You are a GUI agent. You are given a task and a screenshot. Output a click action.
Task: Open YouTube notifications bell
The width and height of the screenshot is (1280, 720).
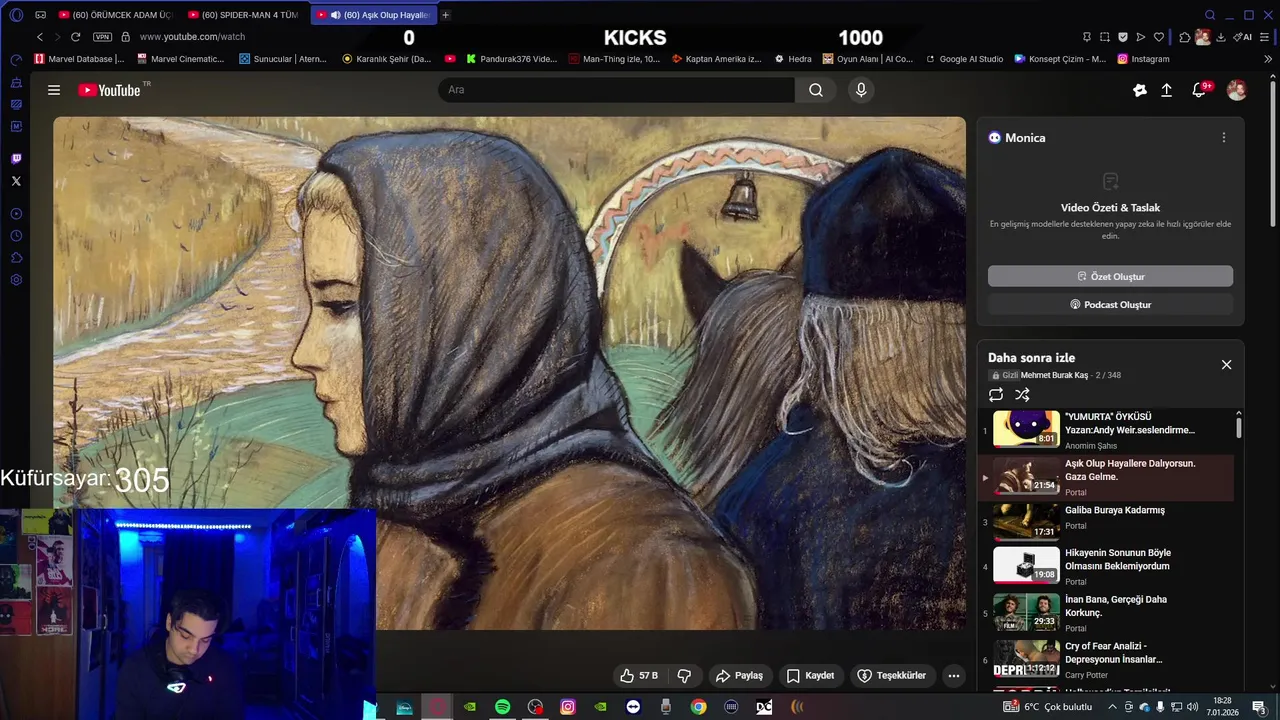[1199, 90]
